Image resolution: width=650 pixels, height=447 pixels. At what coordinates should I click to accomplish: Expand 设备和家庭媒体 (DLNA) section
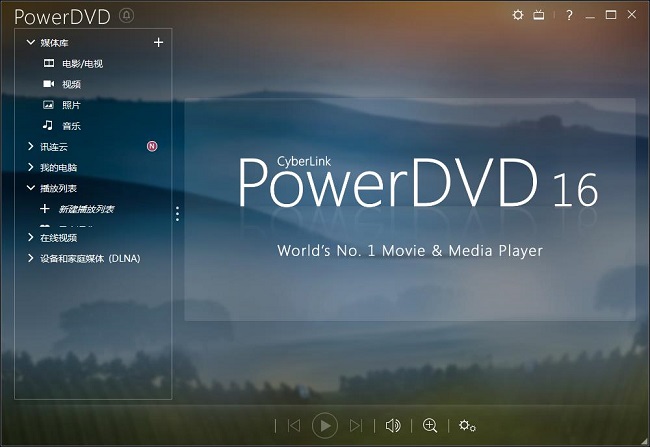pos(30,258)
